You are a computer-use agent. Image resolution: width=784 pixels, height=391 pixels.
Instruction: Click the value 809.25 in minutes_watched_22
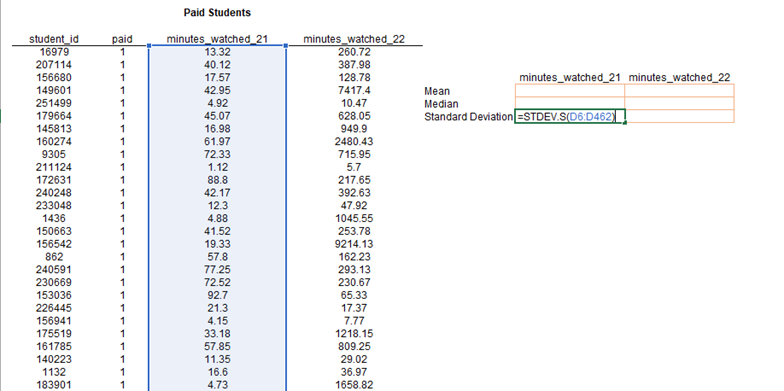point(354,346)
